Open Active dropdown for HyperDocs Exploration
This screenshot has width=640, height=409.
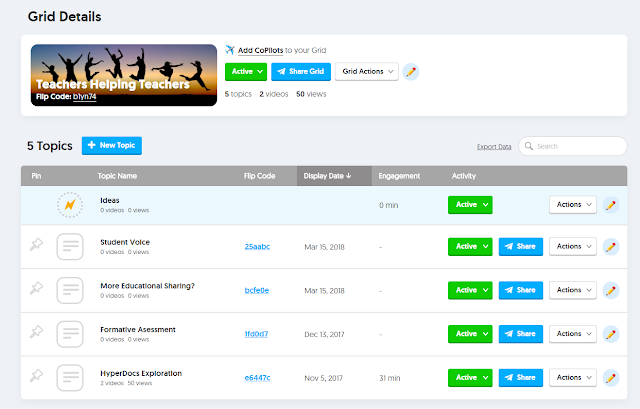(x=470, y=378)
